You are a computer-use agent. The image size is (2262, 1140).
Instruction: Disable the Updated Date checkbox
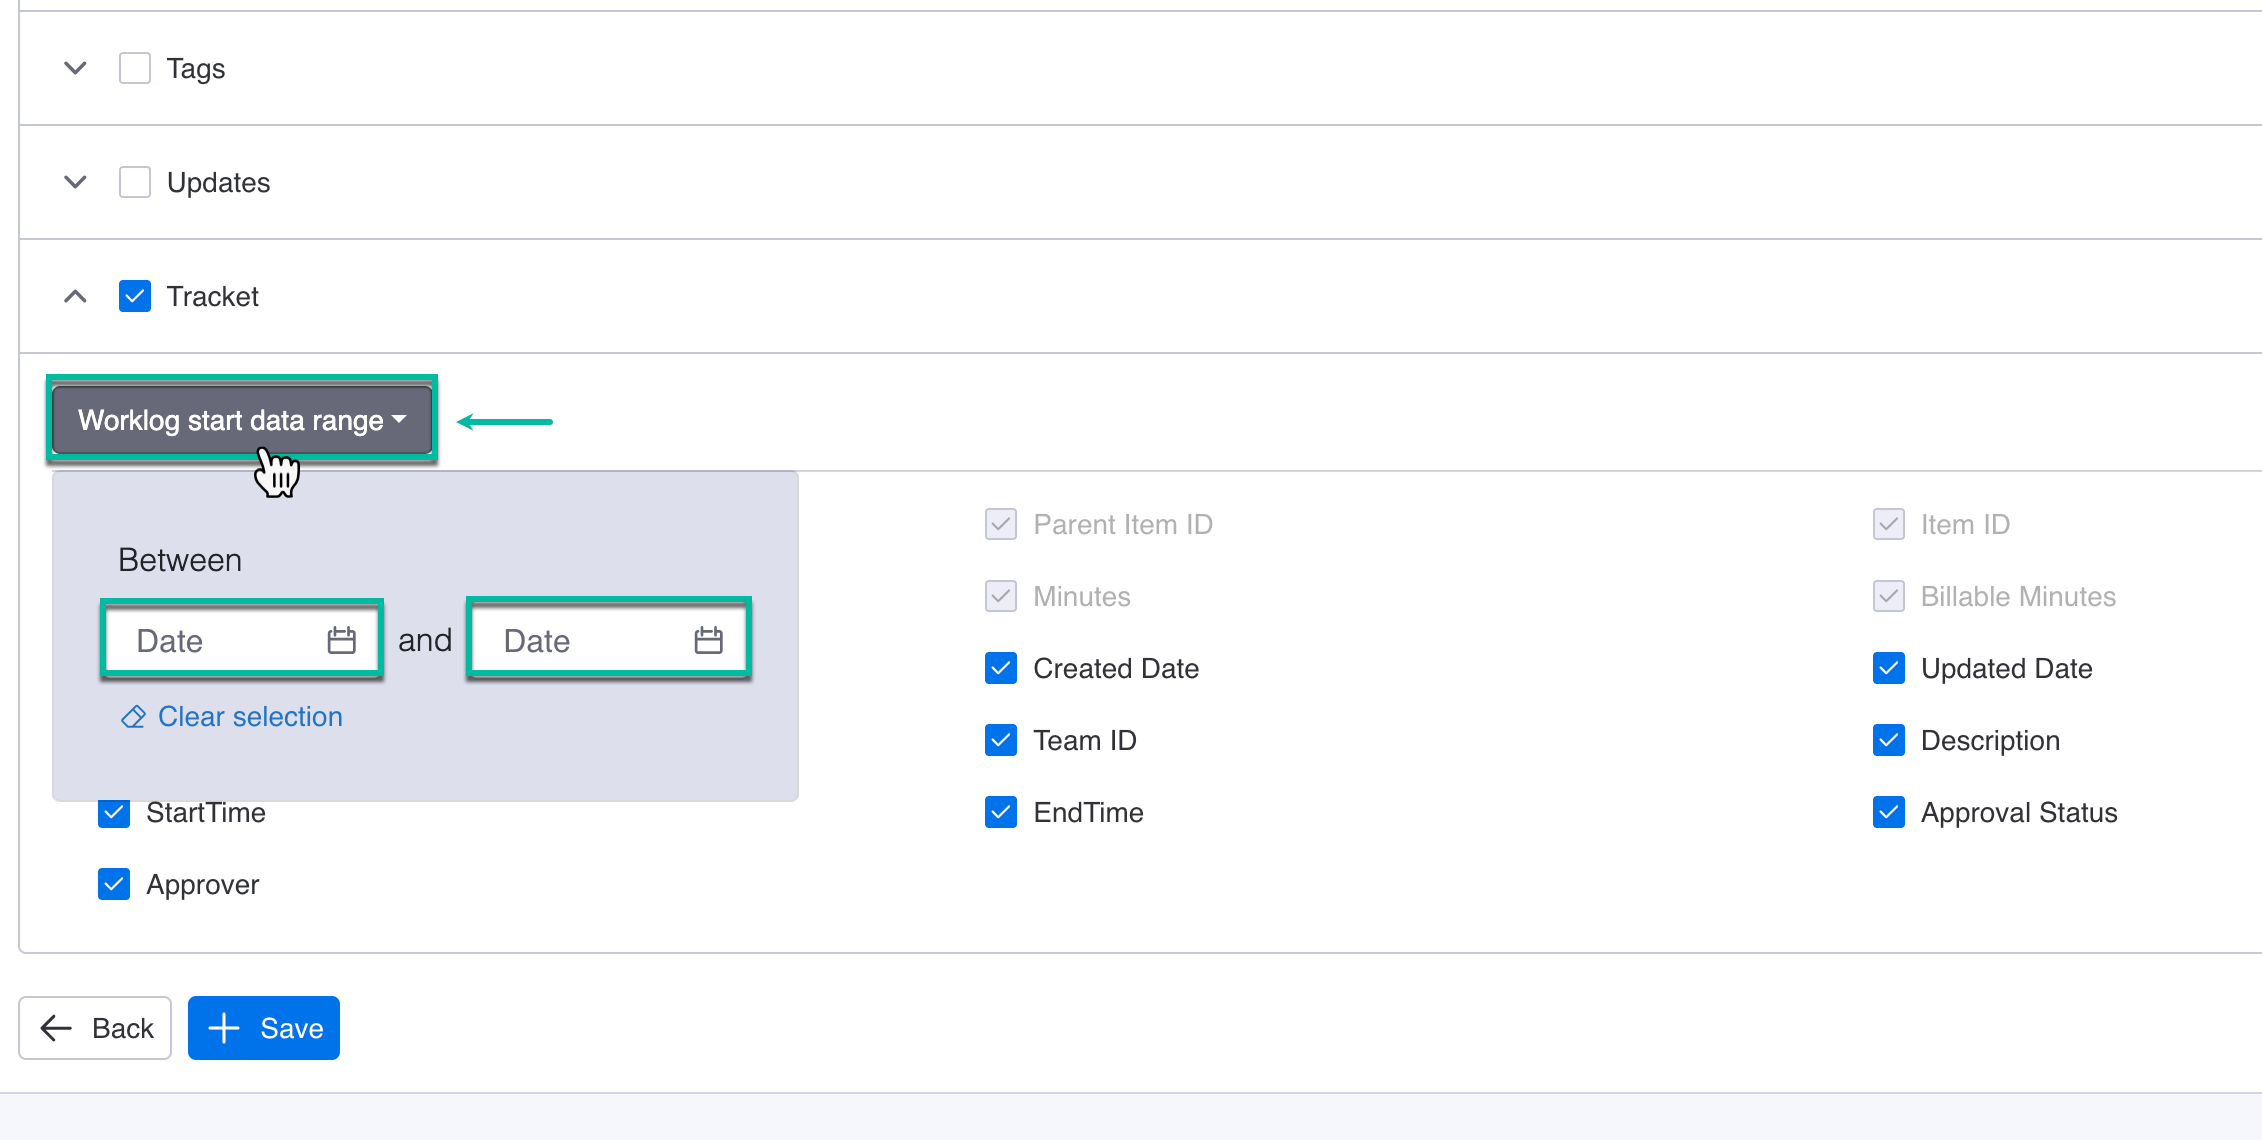1888,668
